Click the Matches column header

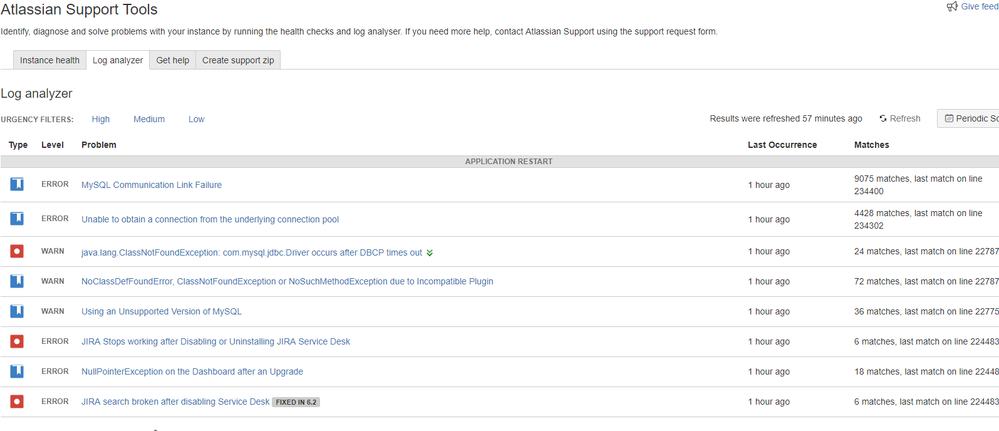(872, 145)
